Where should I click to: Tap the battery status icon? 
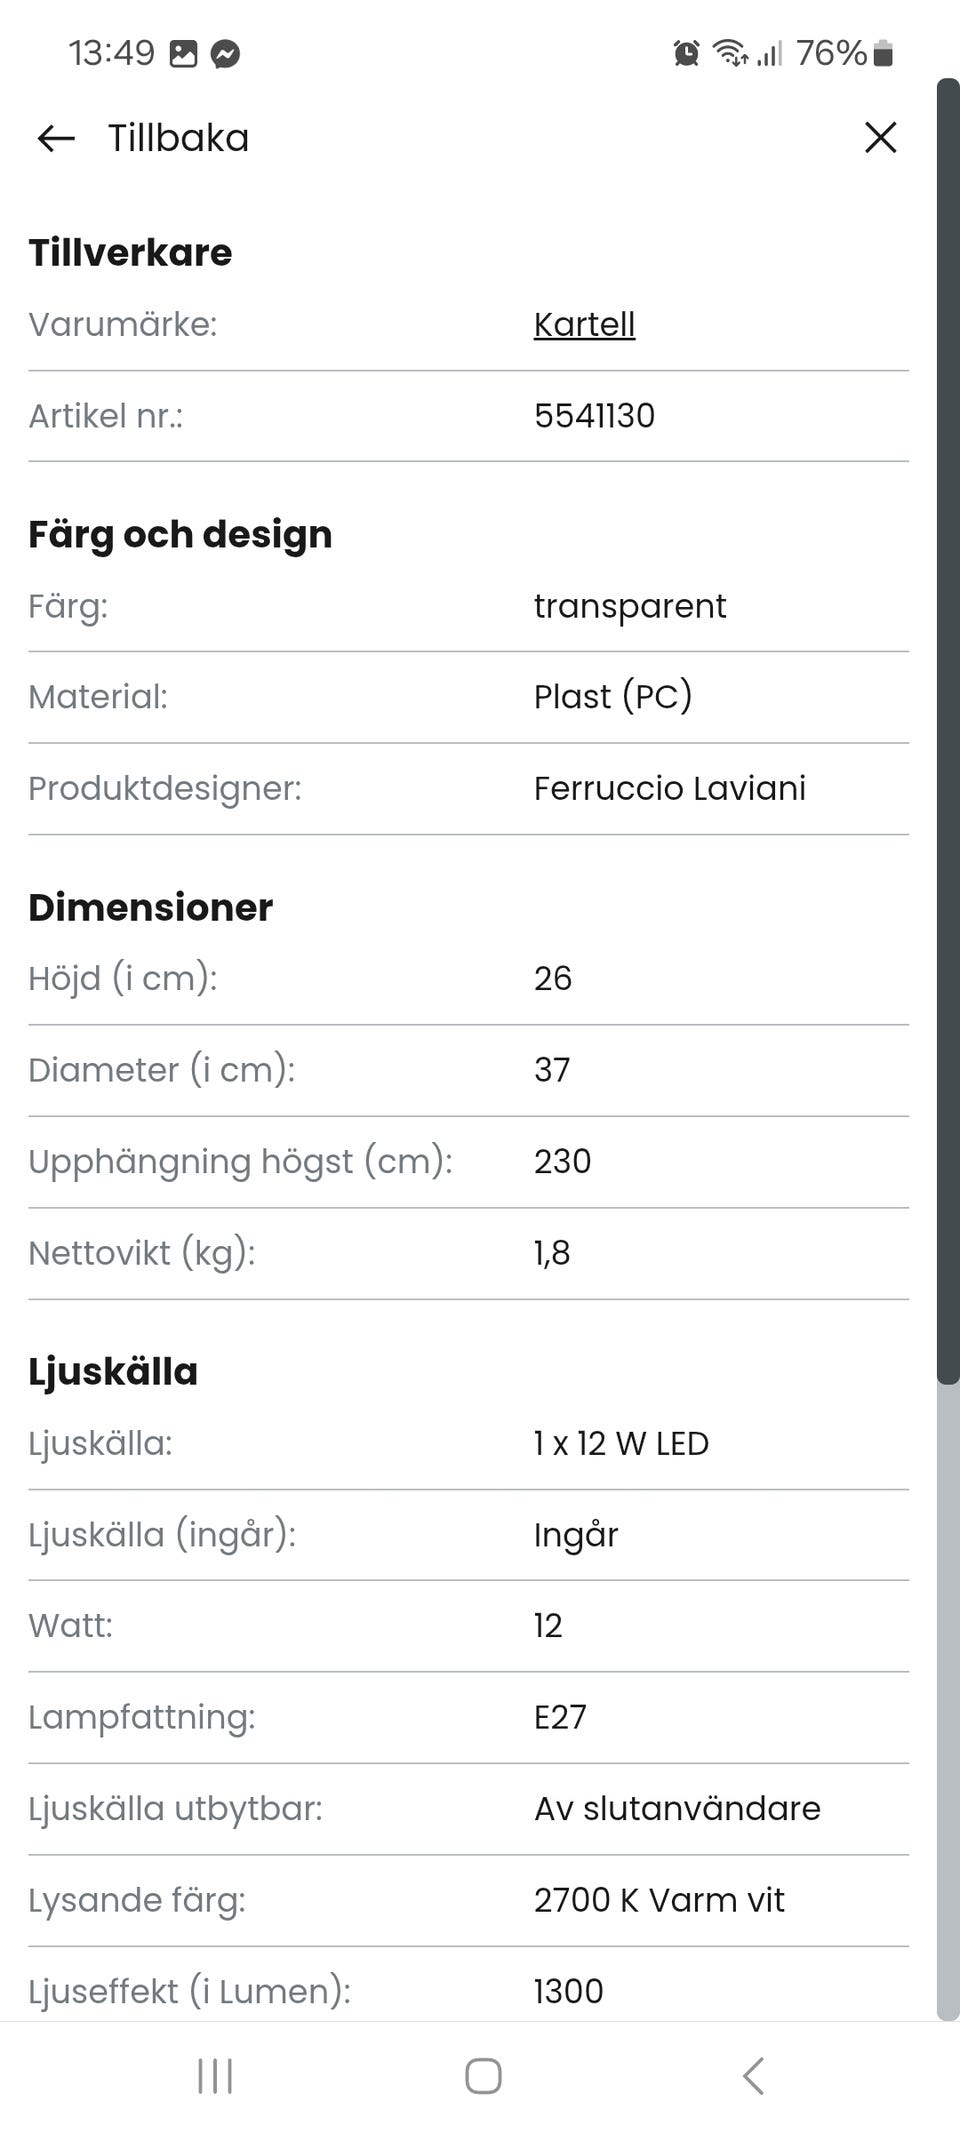(x=882, y=53)
